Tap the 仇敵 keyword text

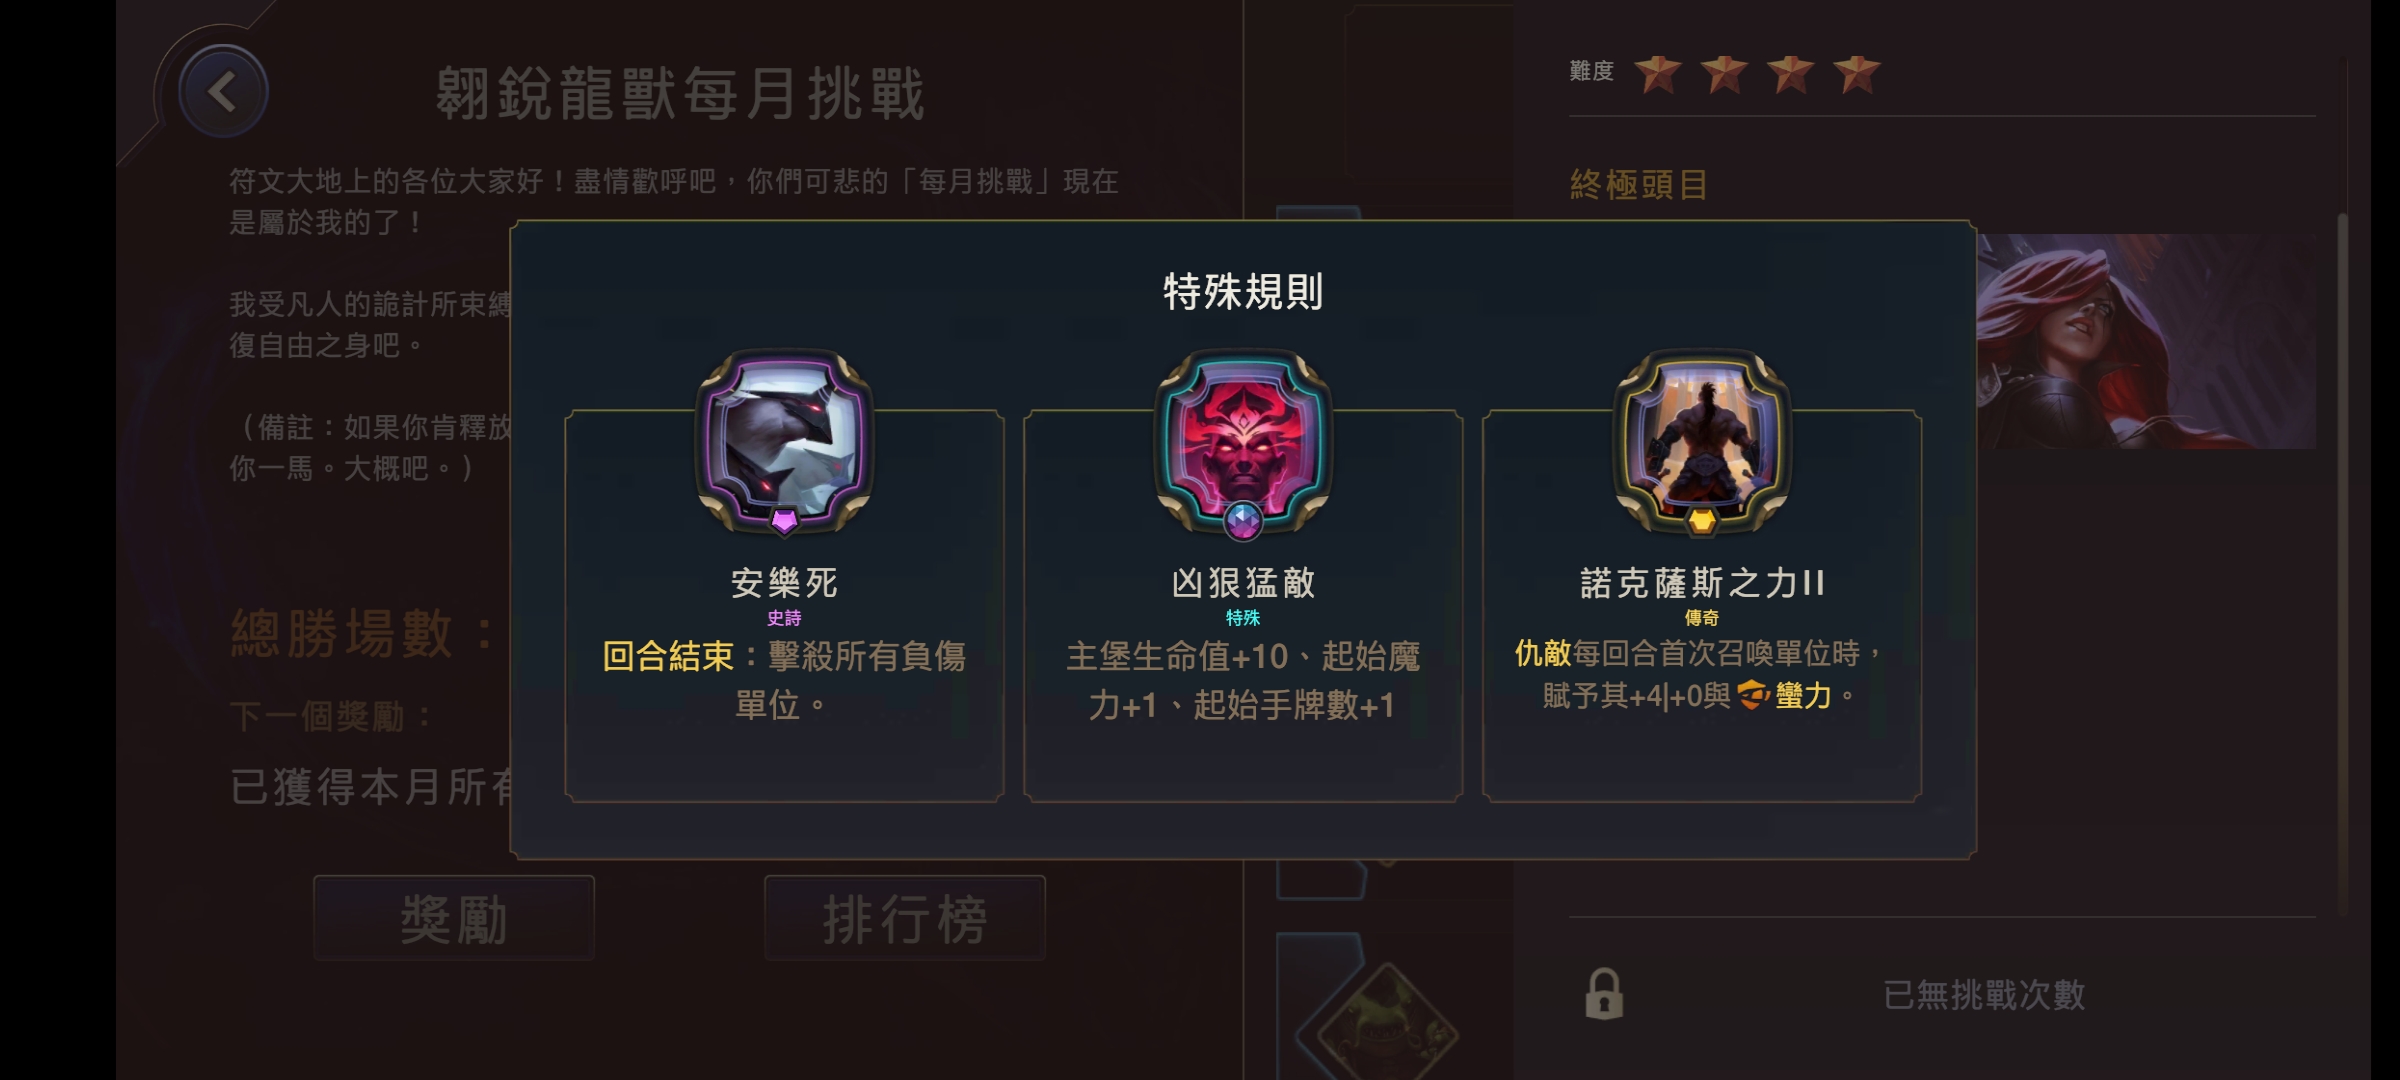pyautogui.click(x=1543, y=653)
